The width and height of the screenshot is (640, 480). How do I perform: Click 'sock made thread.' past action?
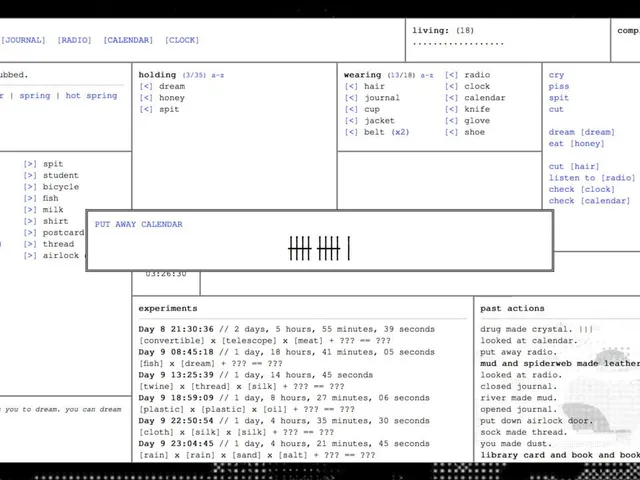click(524, 432)
